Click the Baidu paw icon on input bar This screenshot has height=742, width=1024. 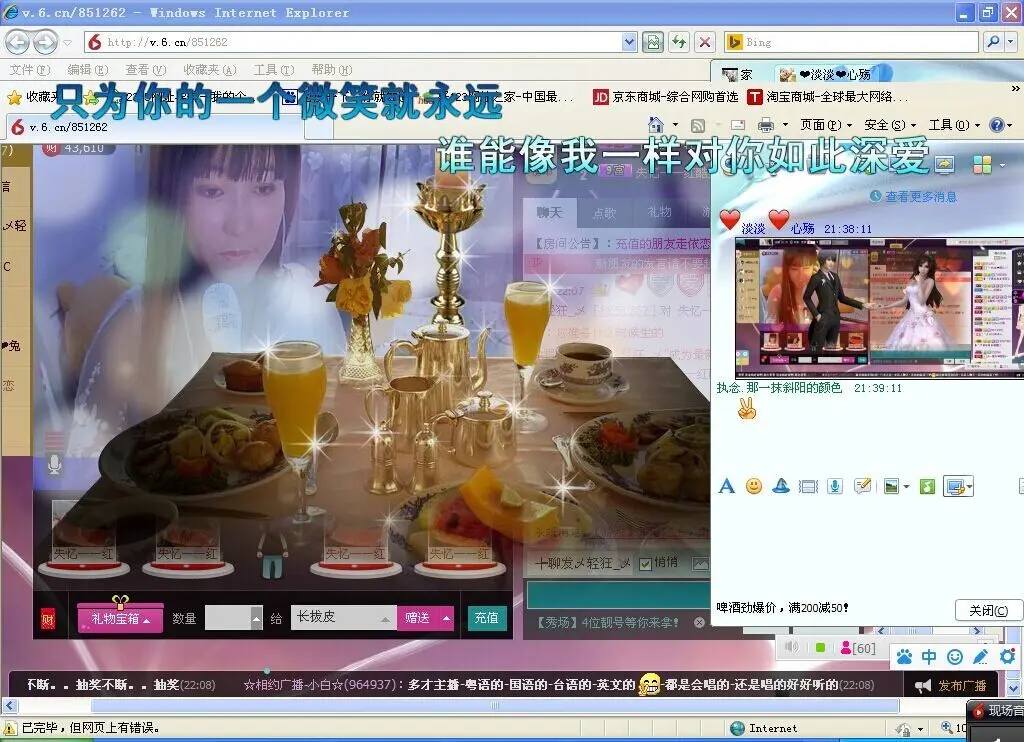tap(904, 656)
